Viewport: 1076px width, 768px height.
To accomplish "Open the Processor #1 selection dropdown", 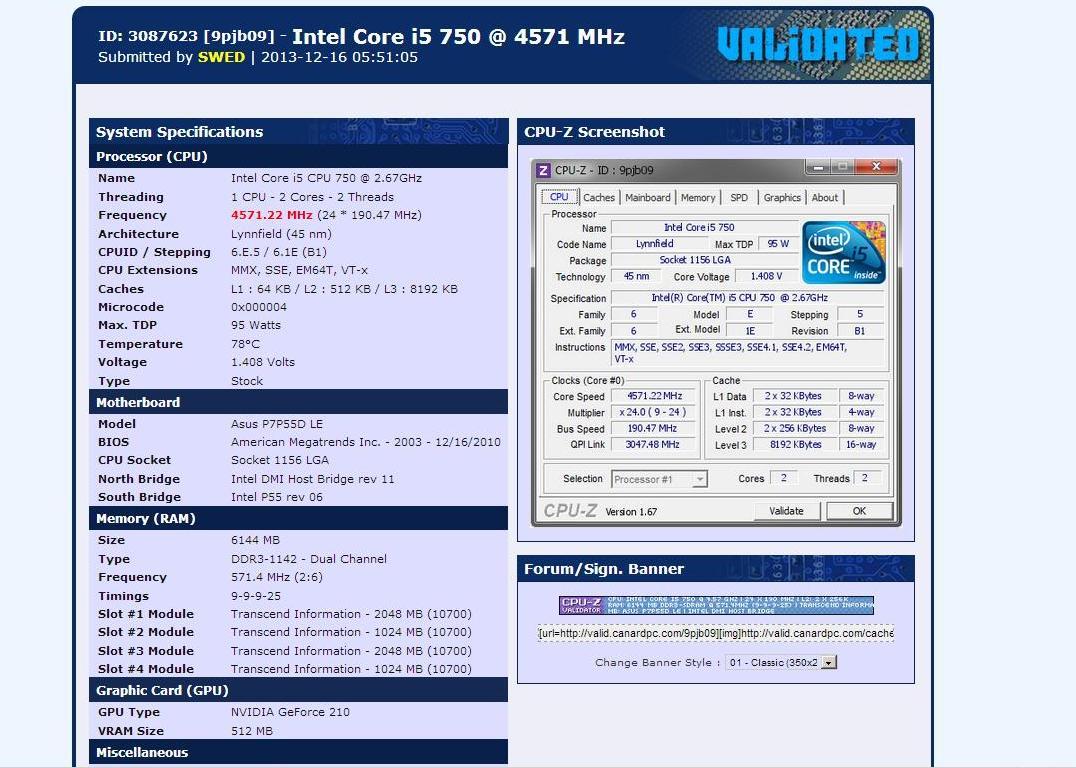I will point(659,479).
